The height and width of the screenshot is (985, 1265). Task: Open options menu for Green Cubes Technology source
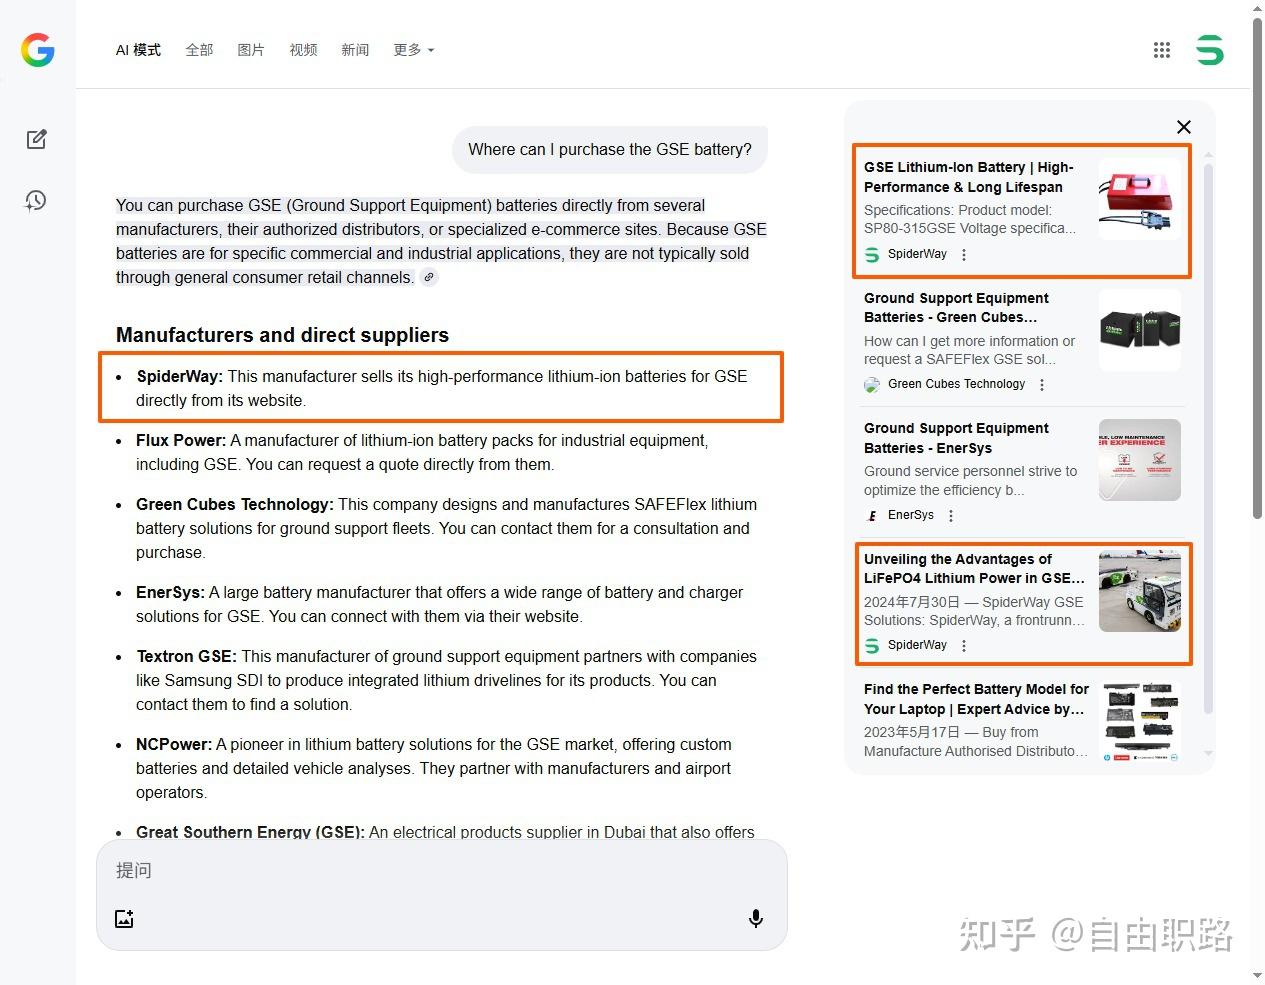[1042, 385]
